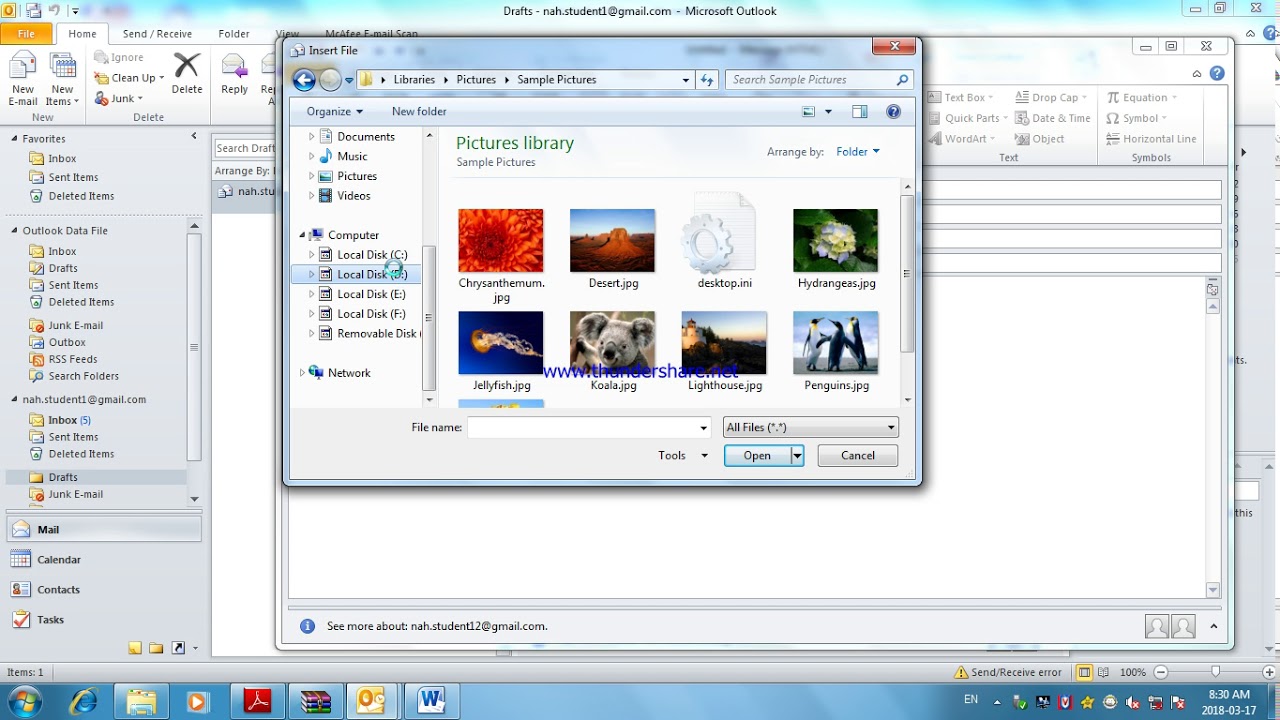
Task: Select Local Disk (C:) in tree
Action: [372, 255]
